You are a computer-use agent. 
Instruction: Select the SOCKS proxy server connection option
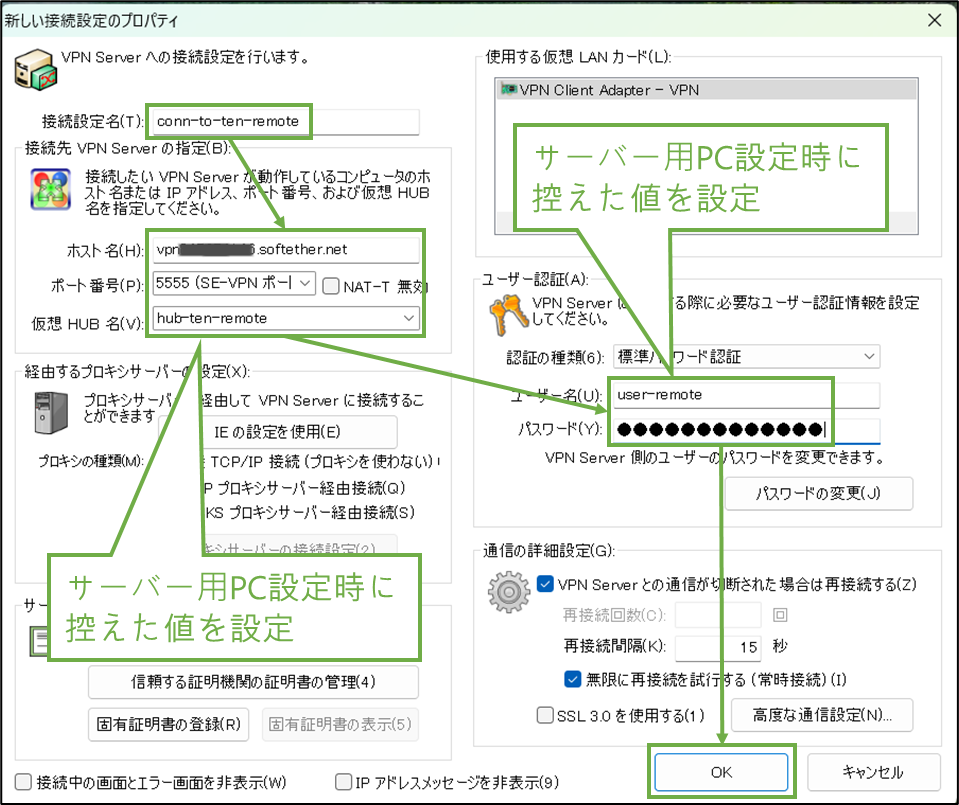tap(310, 512)
